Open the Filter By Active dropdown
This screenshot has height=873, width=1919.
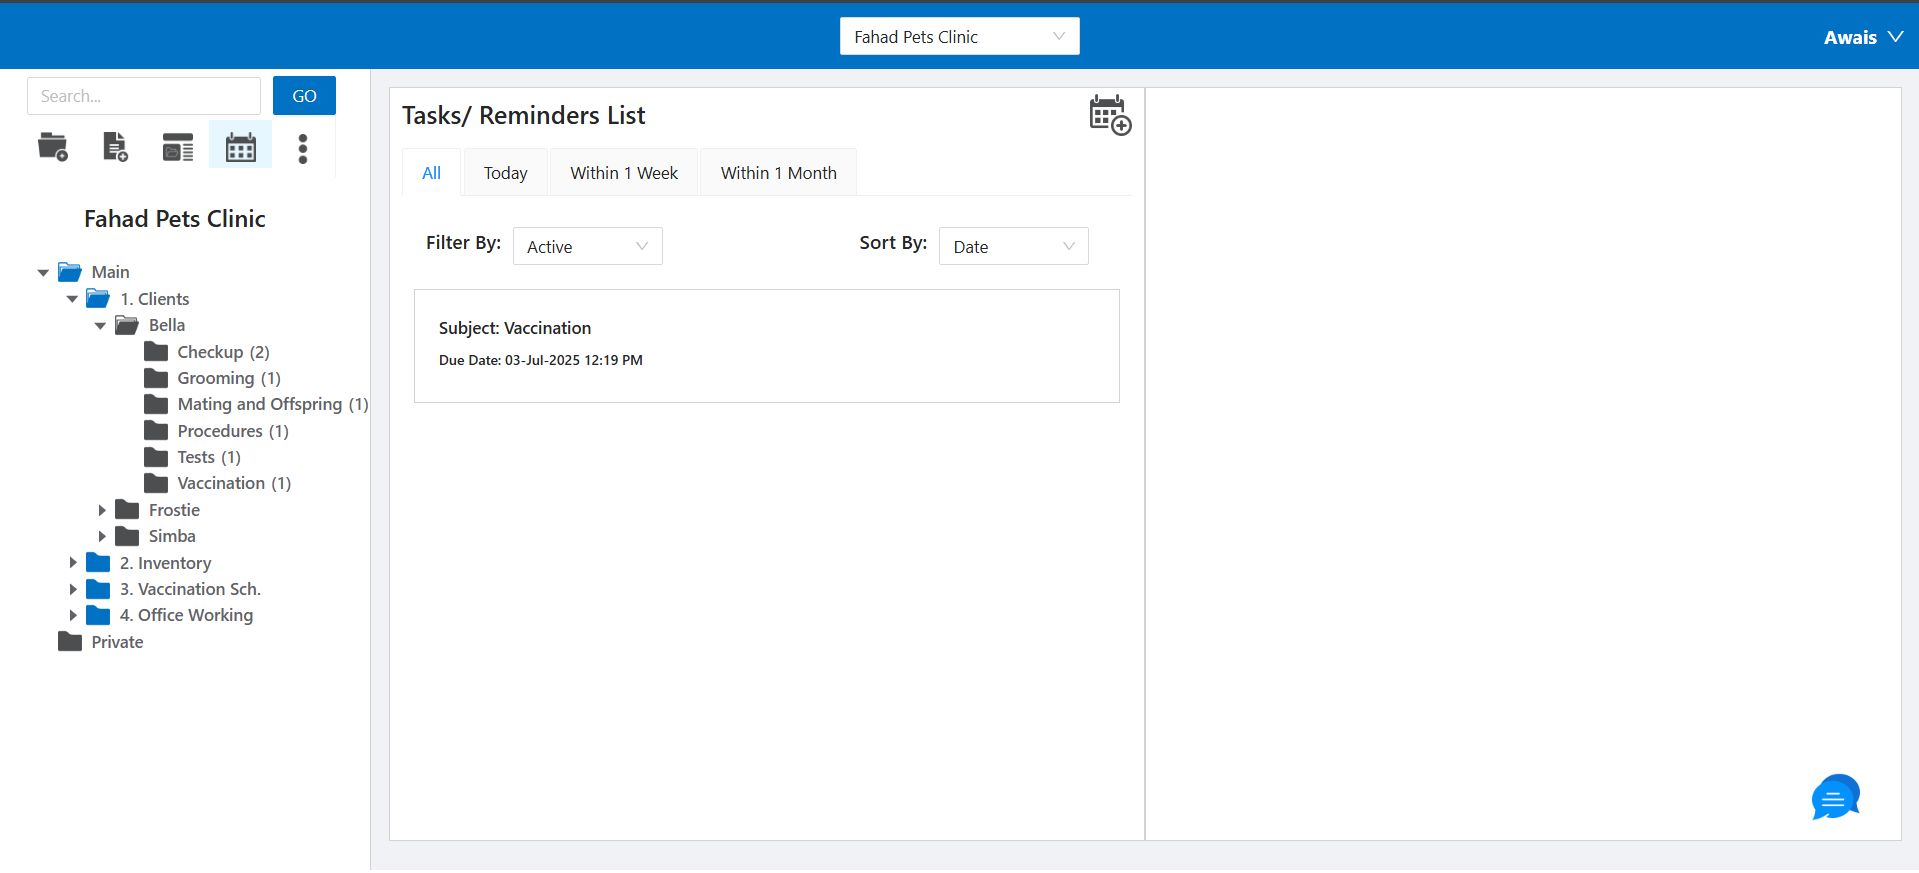[x=588, y=246]
